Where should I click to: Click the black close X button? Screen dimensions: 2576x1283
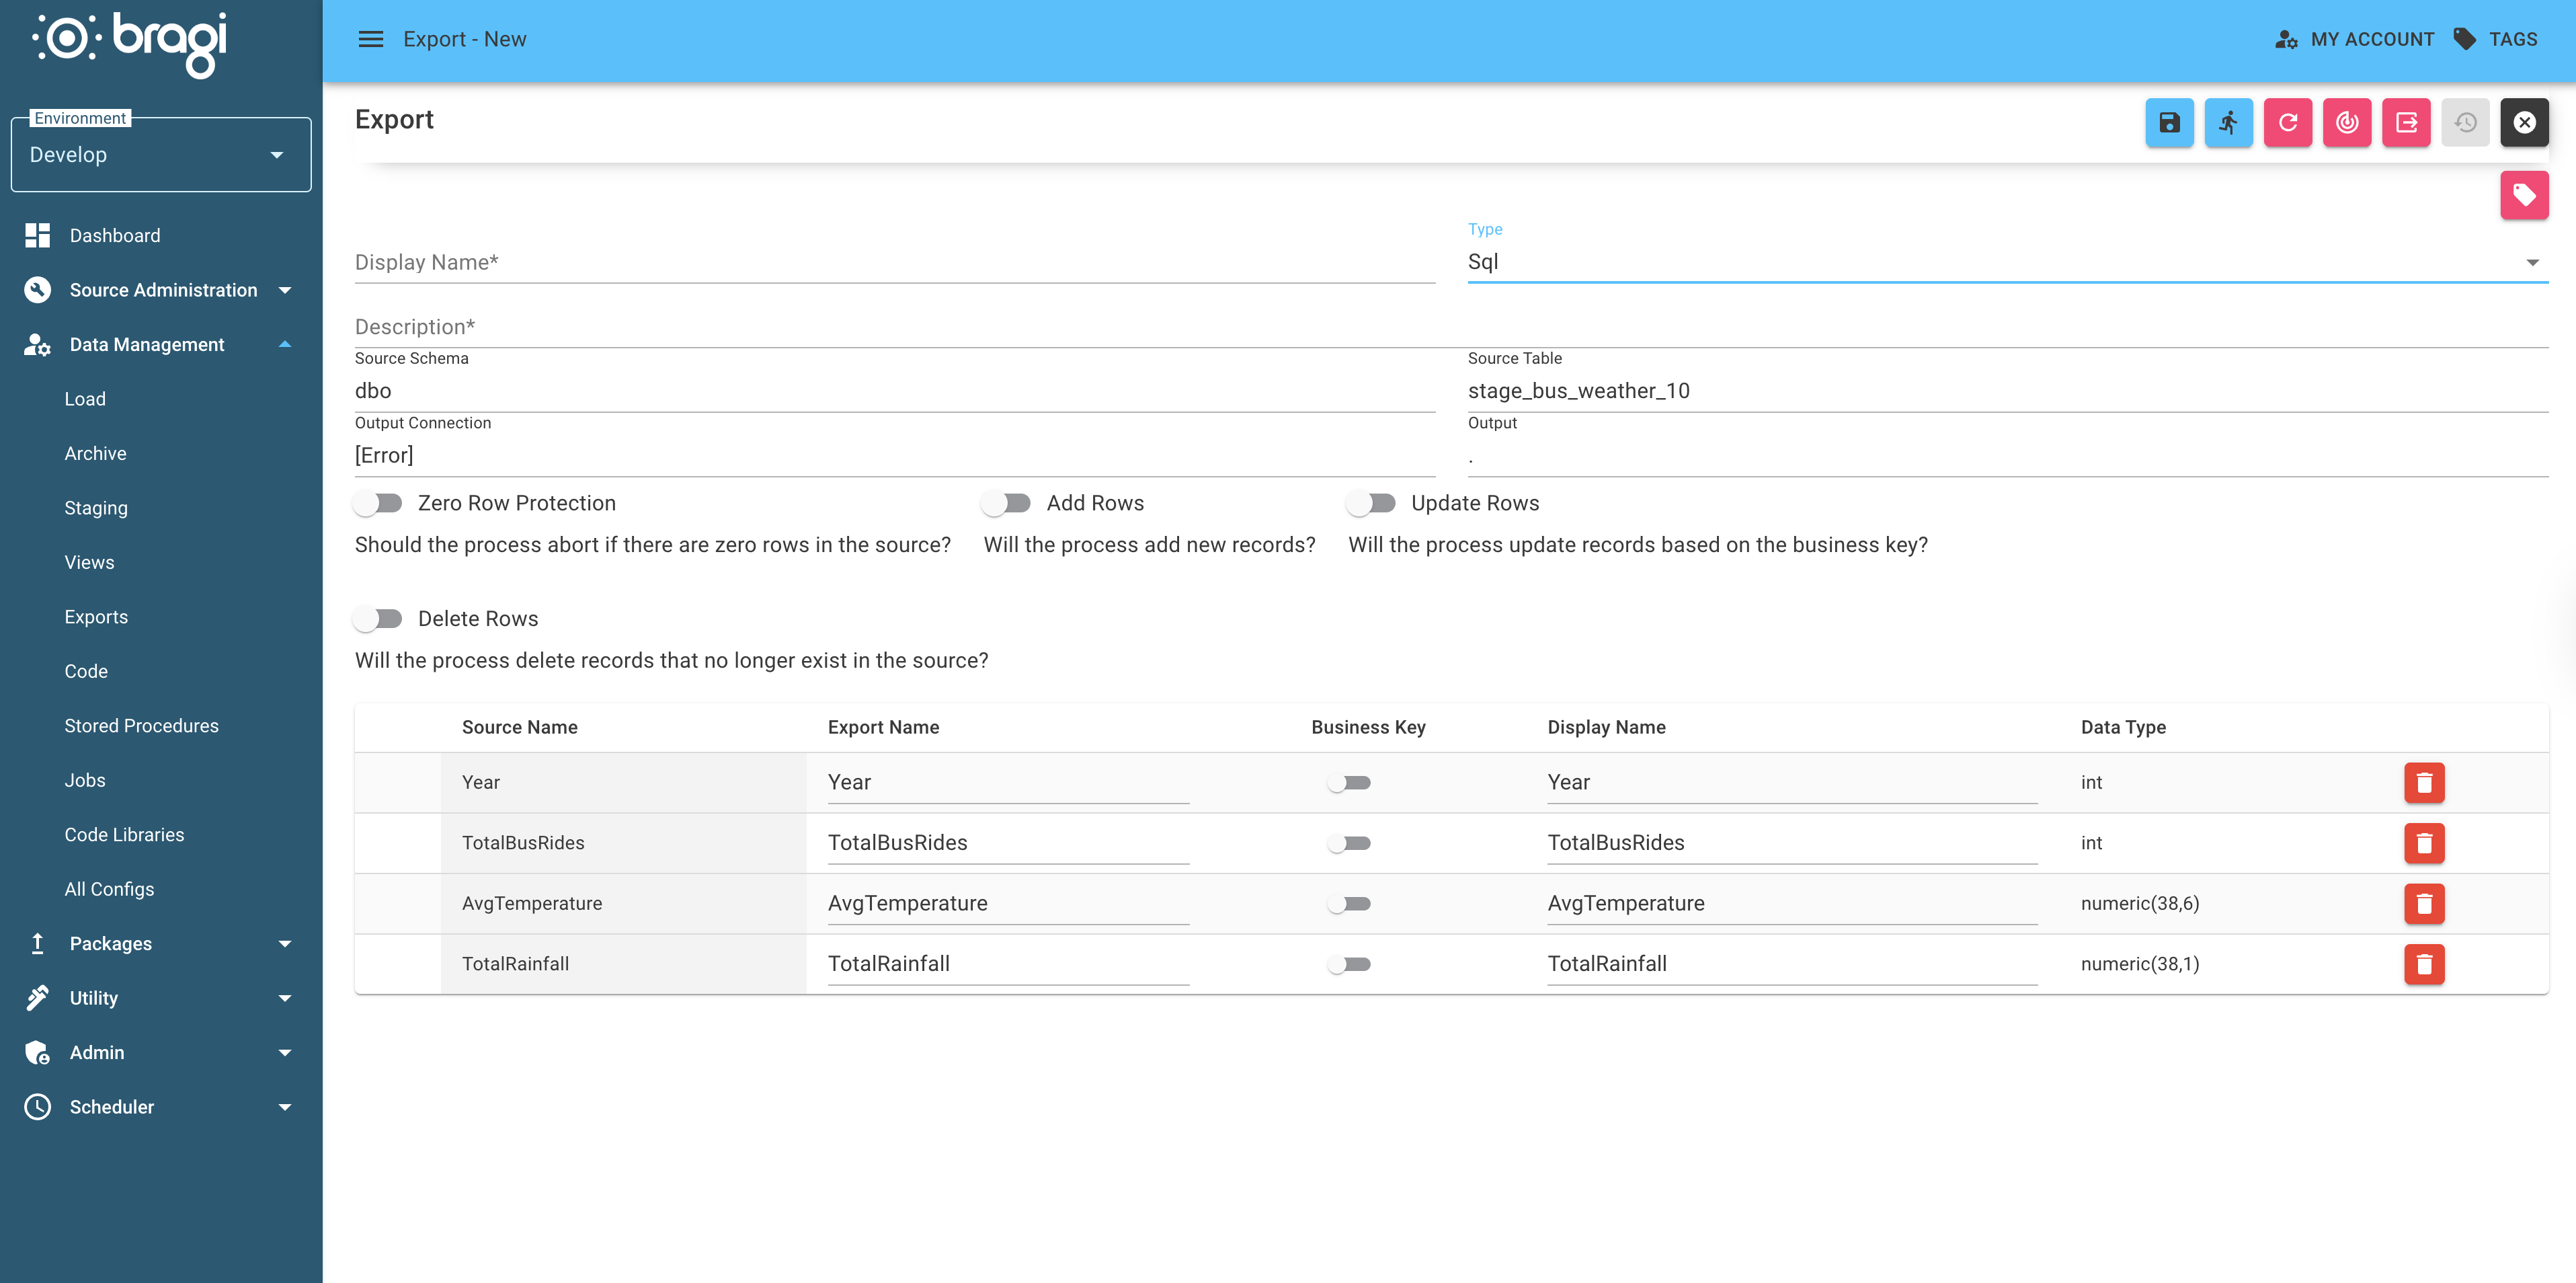2524,122
